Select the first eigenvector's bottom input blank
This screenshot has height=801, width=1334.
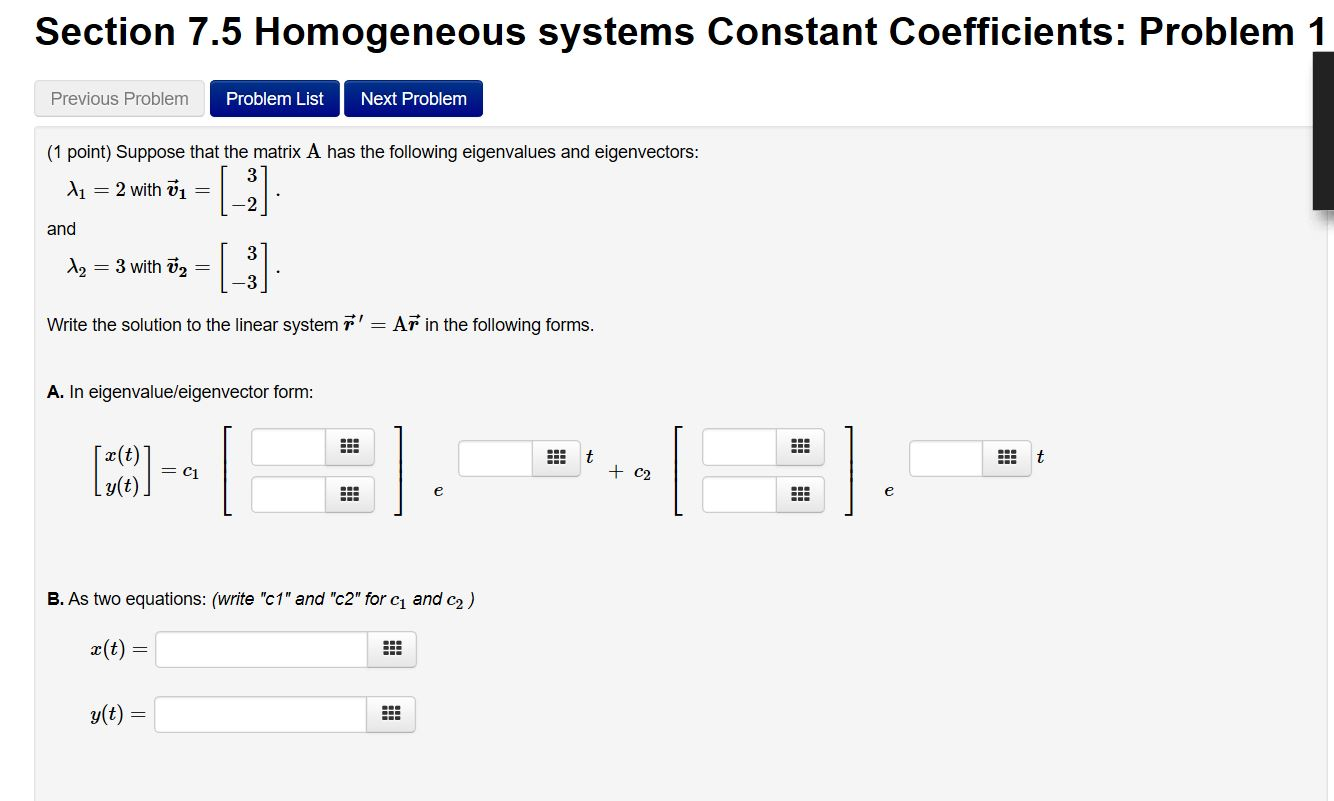coord(290,493)
